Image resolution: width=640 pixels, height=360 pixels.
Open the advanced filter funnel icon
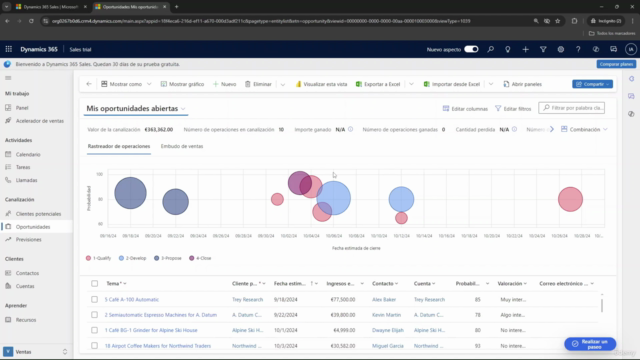point(543,49)
